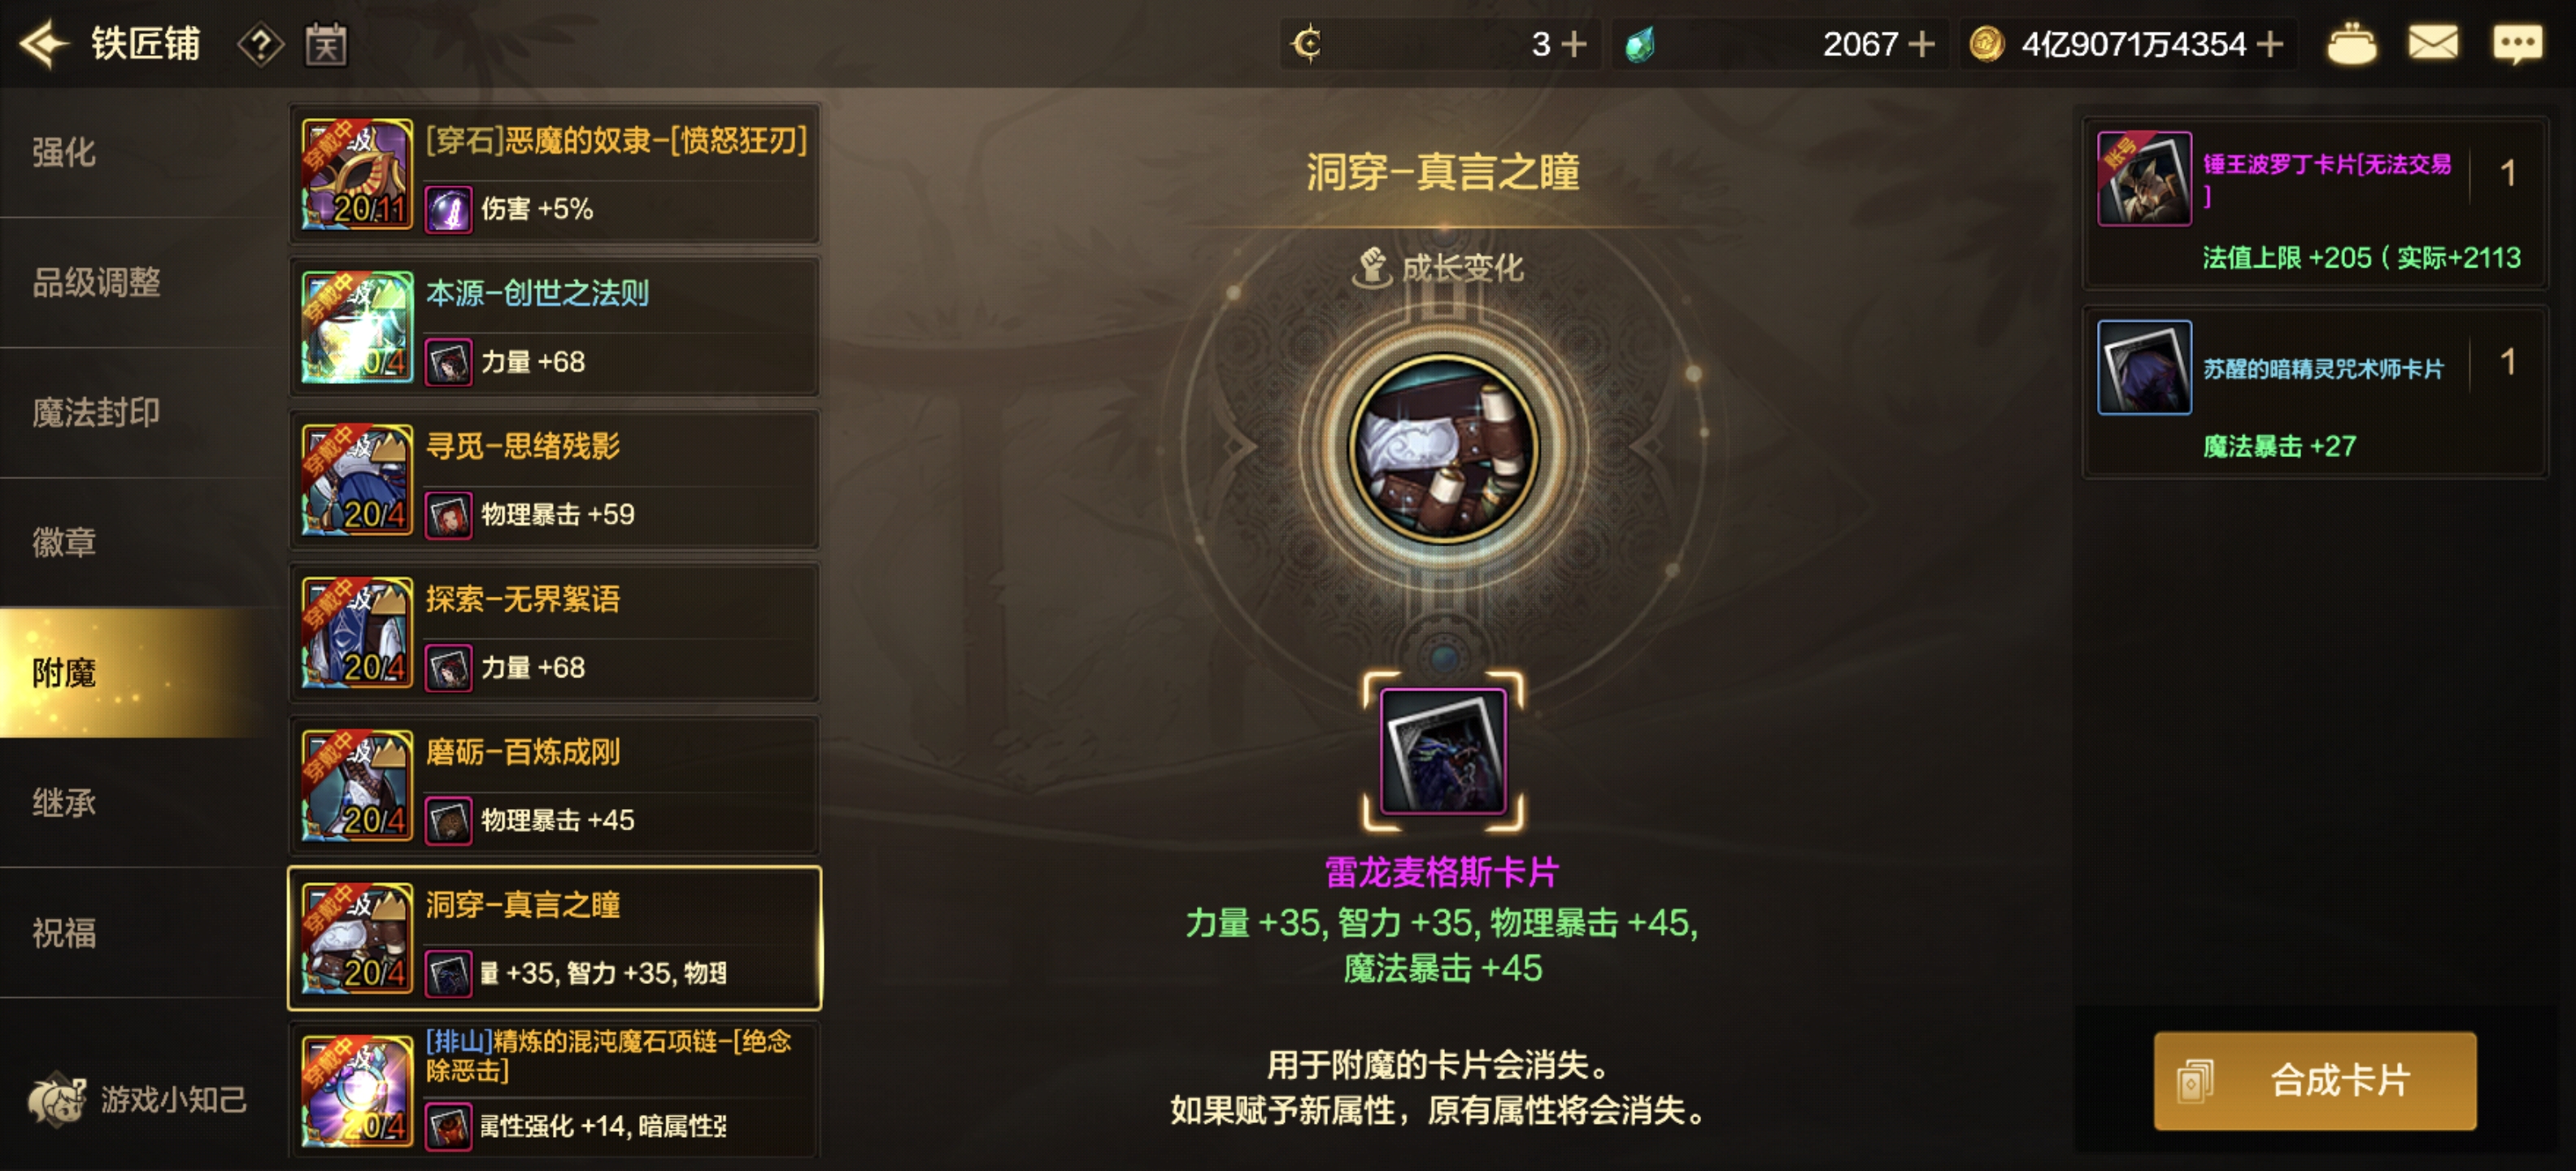The width and height of the screenshot is (2576, 1171).
Task: Add fatigue points with plus icon
Action: point(1573,44)
